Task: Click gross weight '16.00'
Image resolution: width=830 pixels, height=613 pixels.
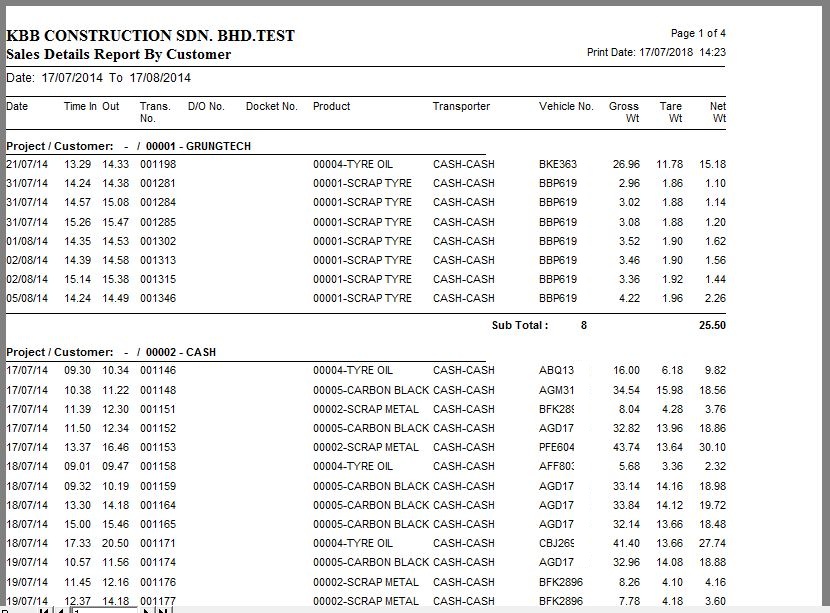Action: 627,371
